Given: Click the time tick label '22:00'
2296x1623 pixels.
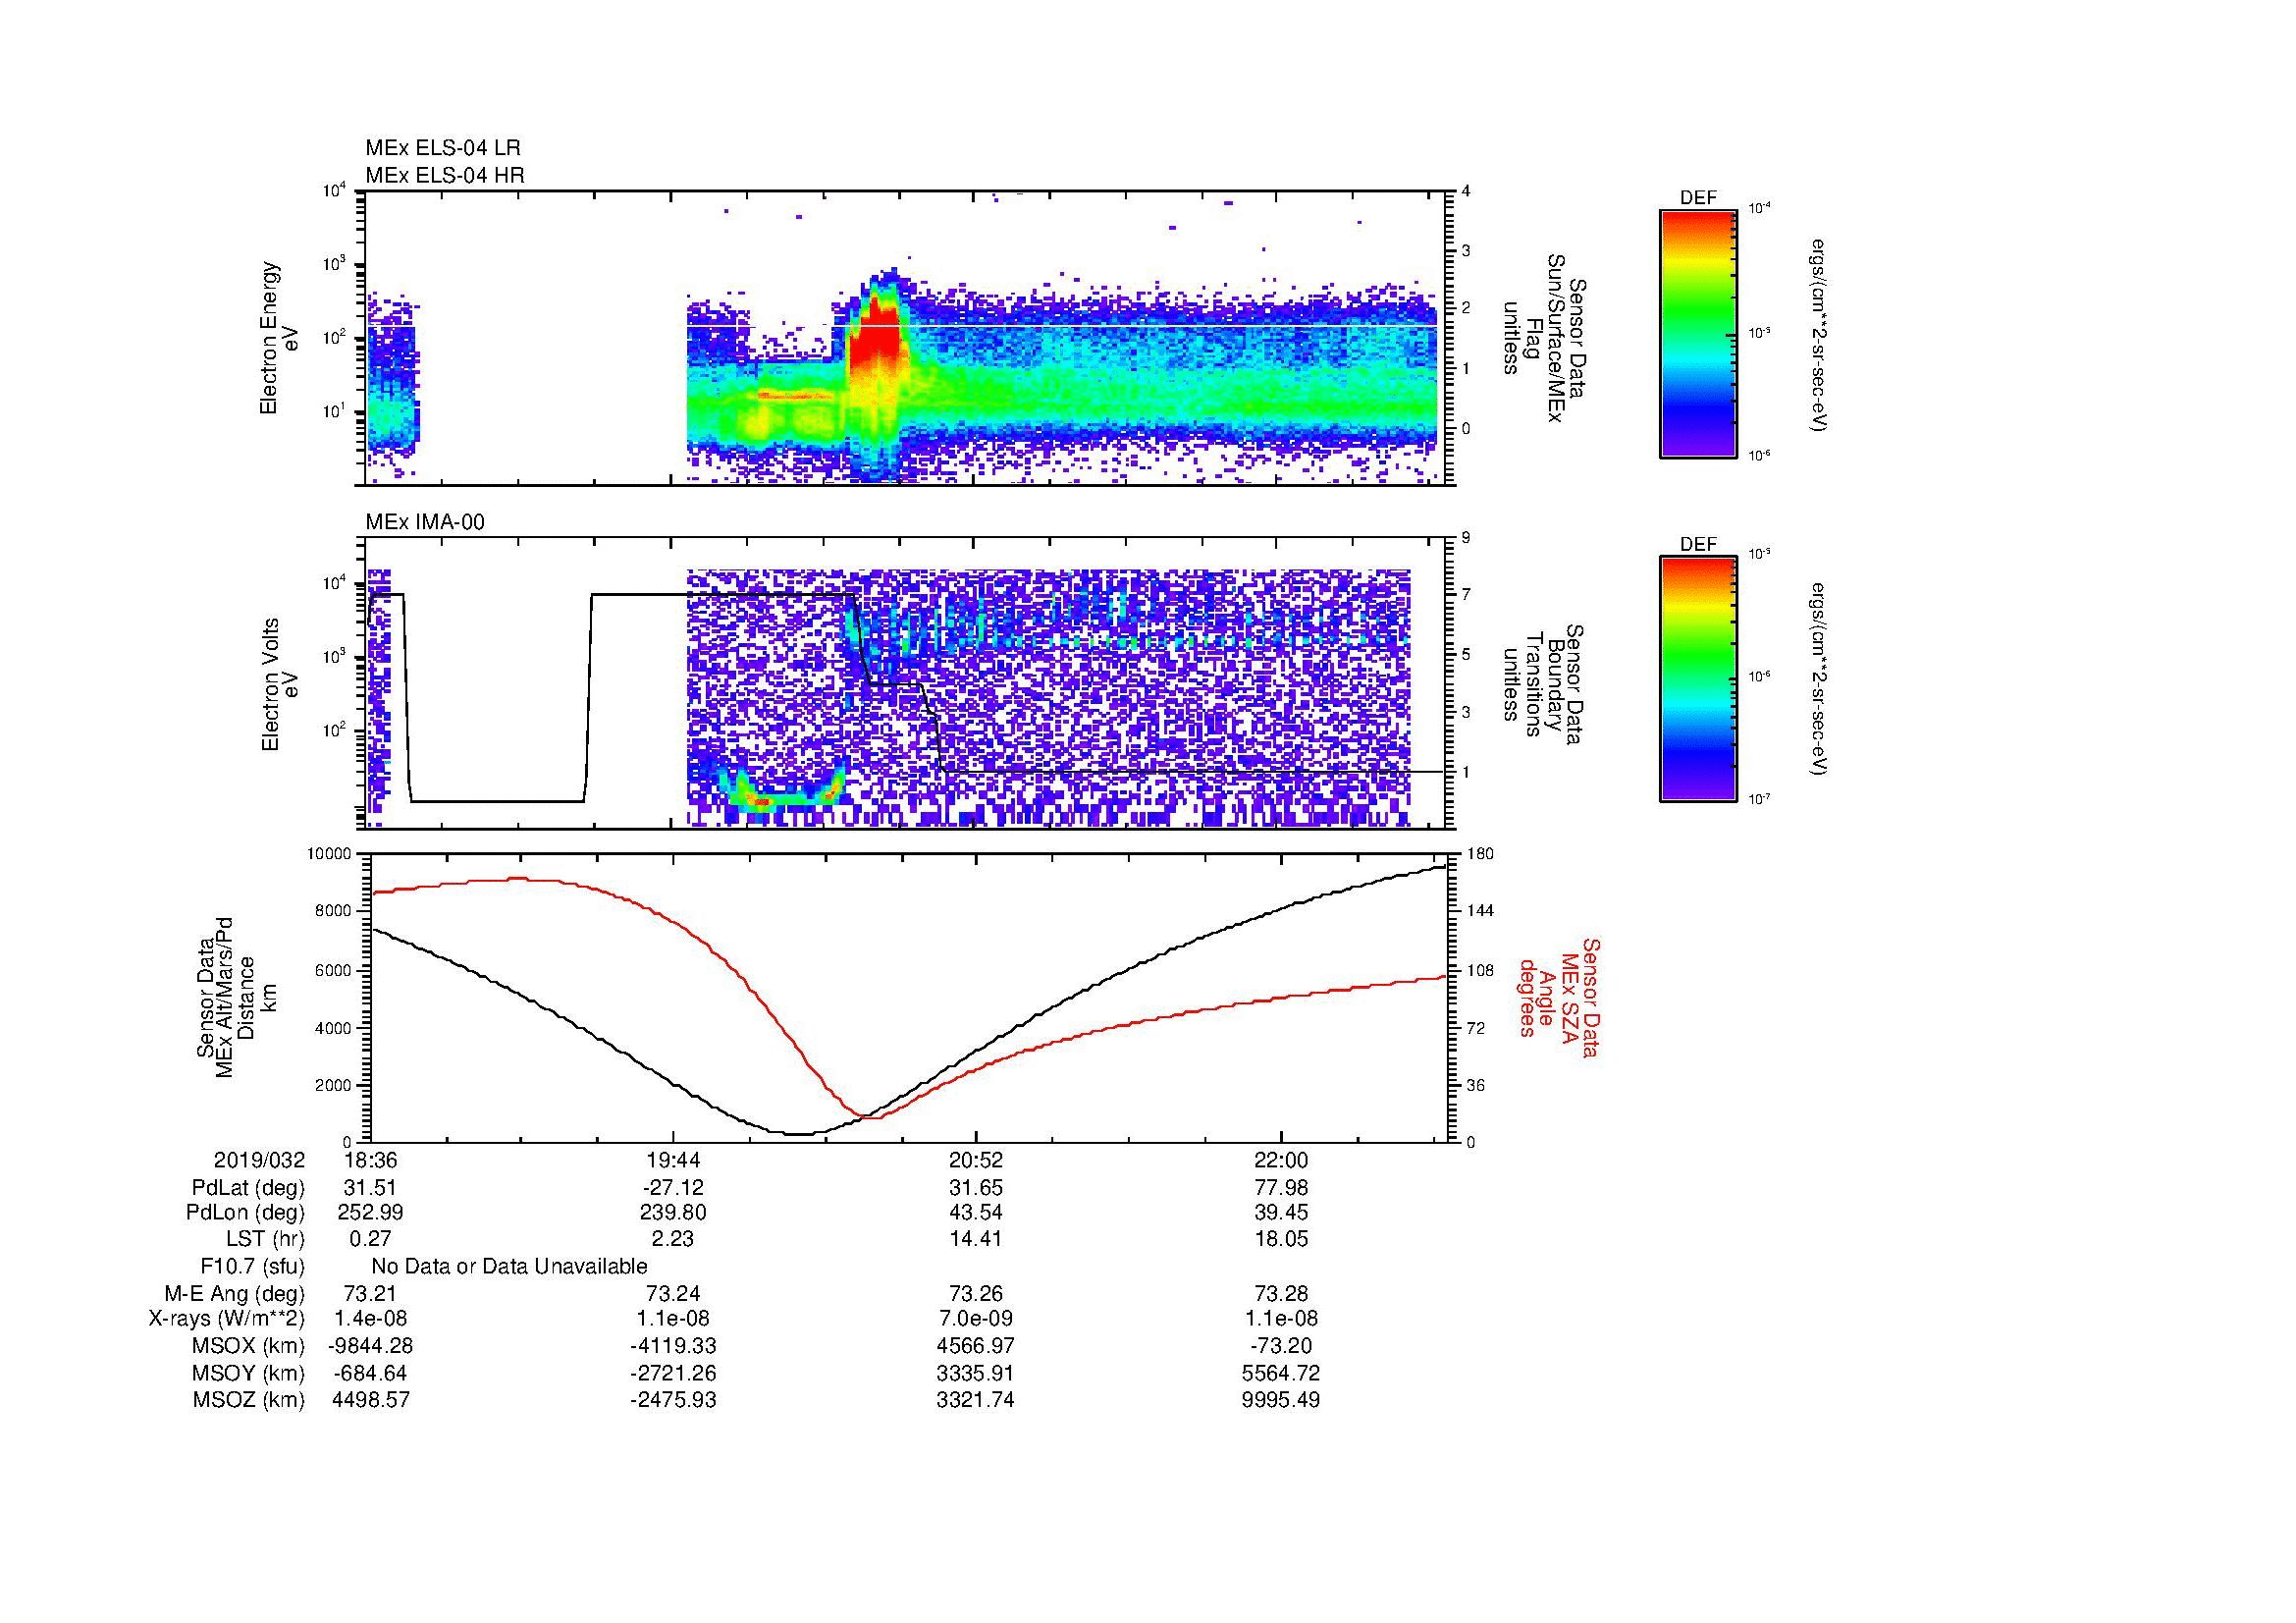Looking at the screenshot, I should click(1281, 1160).
